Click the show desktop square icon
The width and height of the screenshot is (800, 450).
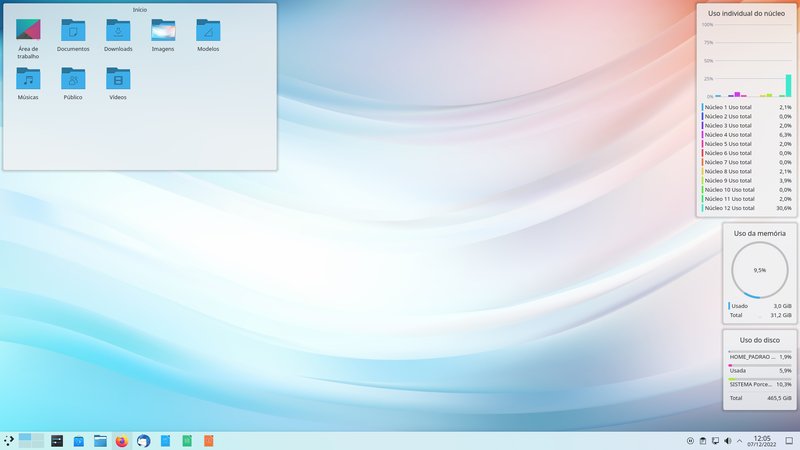click(x=789, y=441)
